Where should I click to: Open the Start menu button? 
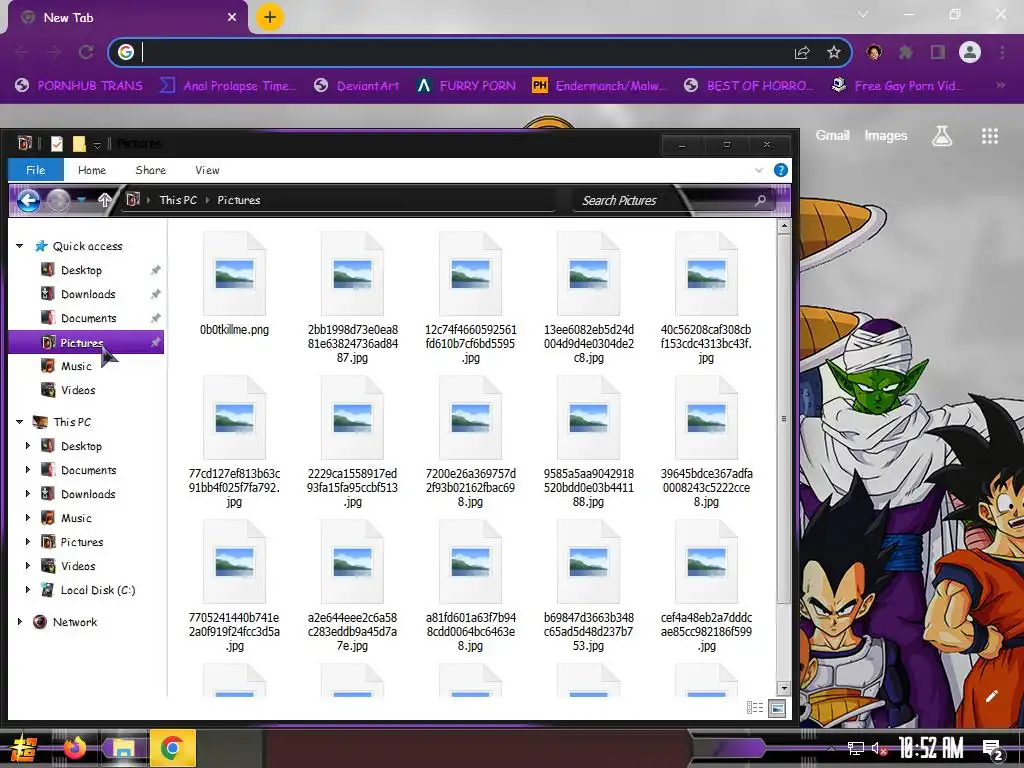pyautogui.click(x=23, y=748)
